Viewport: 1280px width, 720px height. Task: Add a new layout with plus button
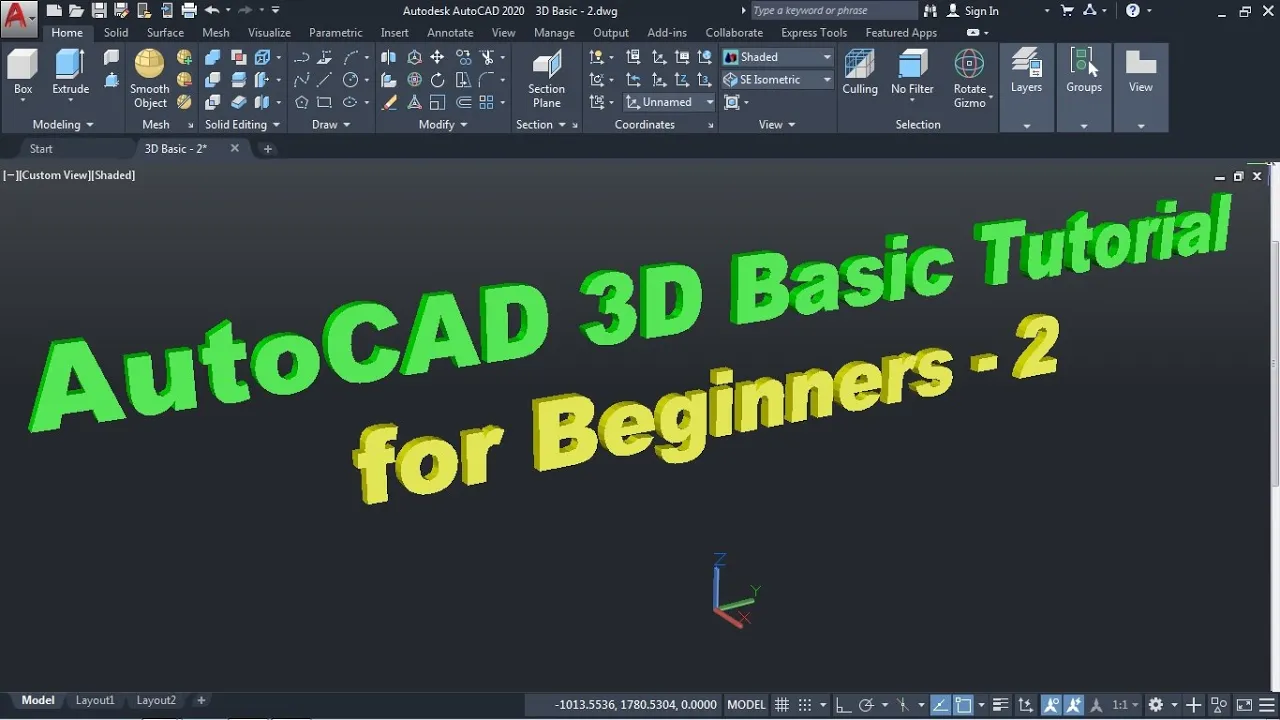coord(201,700)
